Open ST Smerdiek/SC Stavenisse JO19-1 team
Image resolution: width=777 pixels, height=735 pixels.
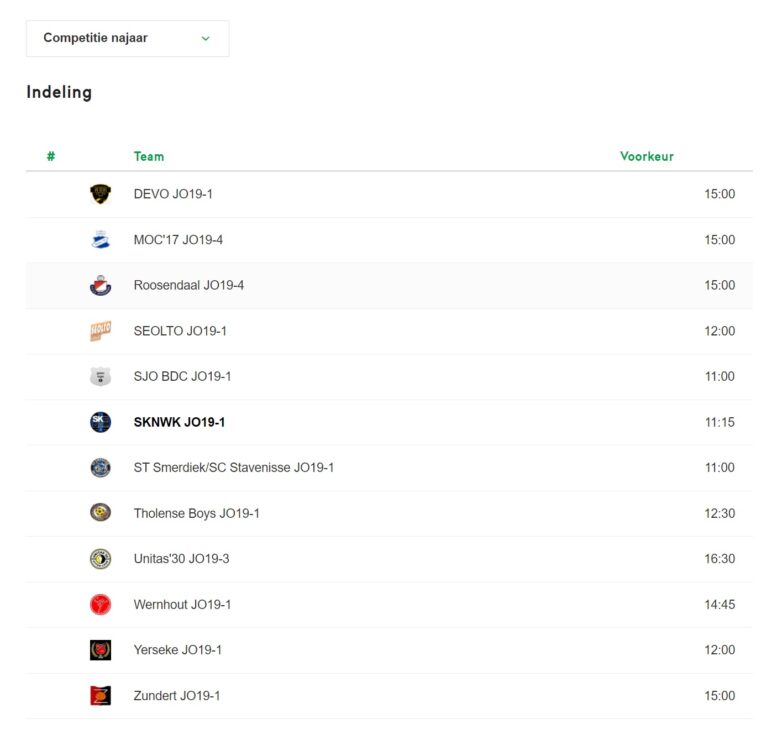233,468
